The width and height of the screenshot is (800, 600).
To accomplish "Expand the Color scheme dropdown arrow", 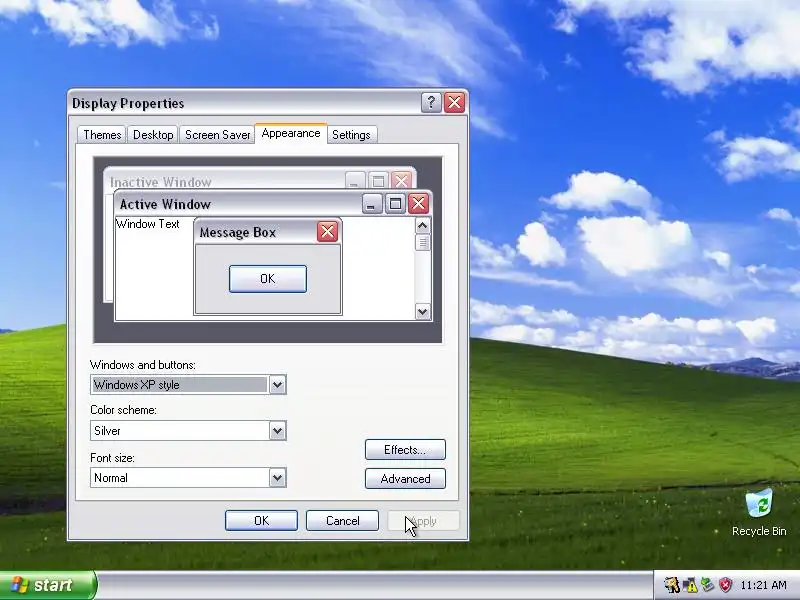I will click(277, 431).
